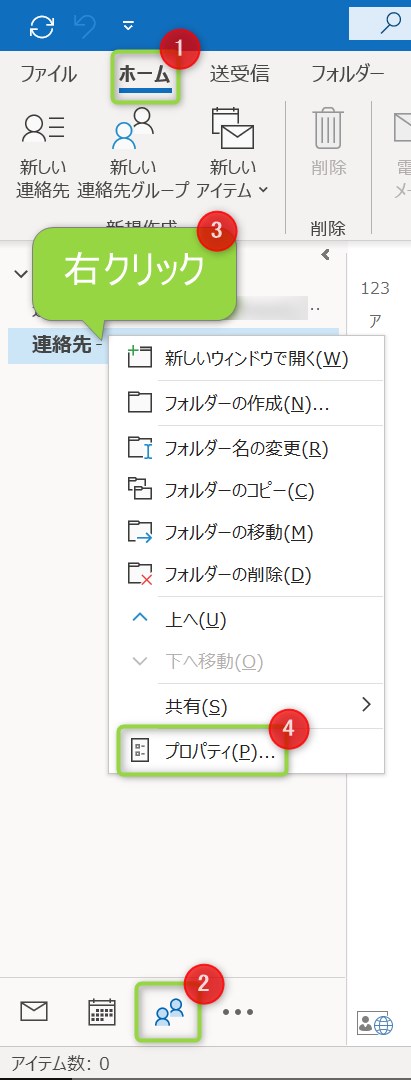Choose 新しいウィンドウで開く(W) from context menu
This screenshot has width=411, height=1080.
pyautogui.click(x=246, y=359)
